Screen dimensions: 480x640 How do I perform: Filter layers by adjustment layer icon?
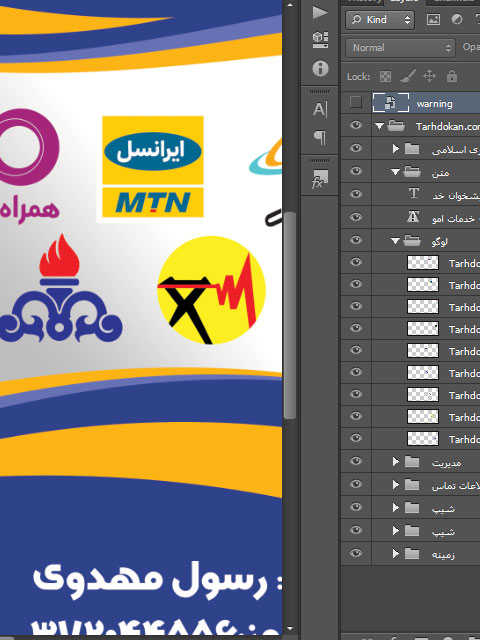(456, 20)
